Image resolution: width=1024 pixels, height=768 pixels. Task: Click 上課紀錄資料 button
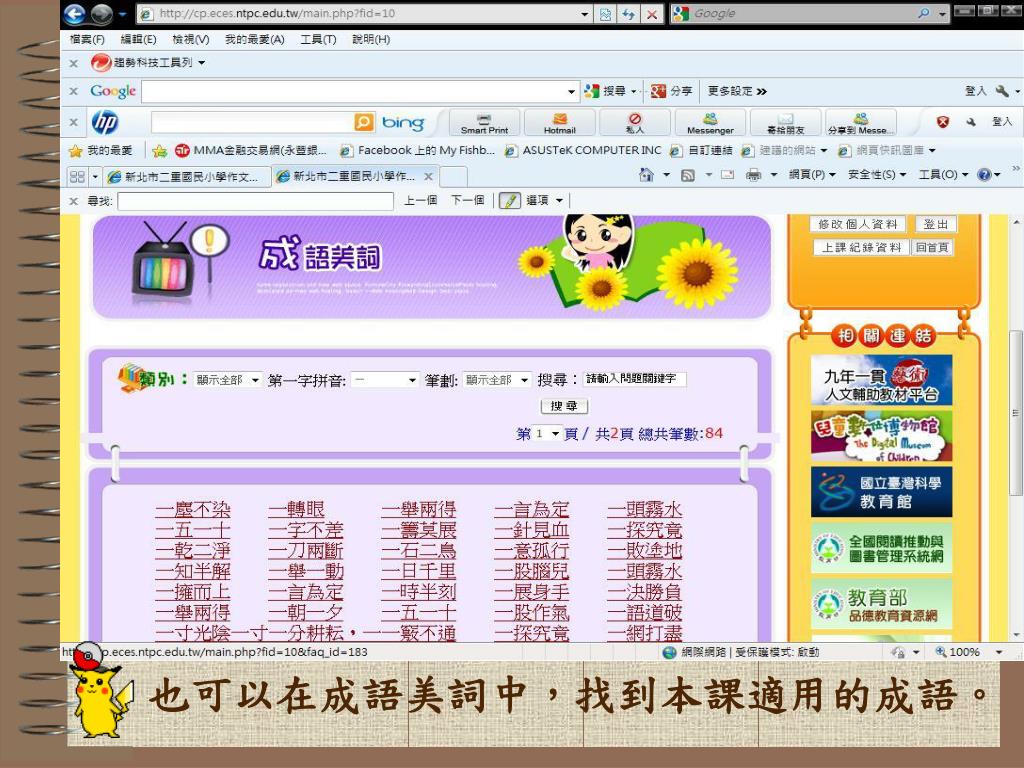pyautogui.click(x=861, y=248)
